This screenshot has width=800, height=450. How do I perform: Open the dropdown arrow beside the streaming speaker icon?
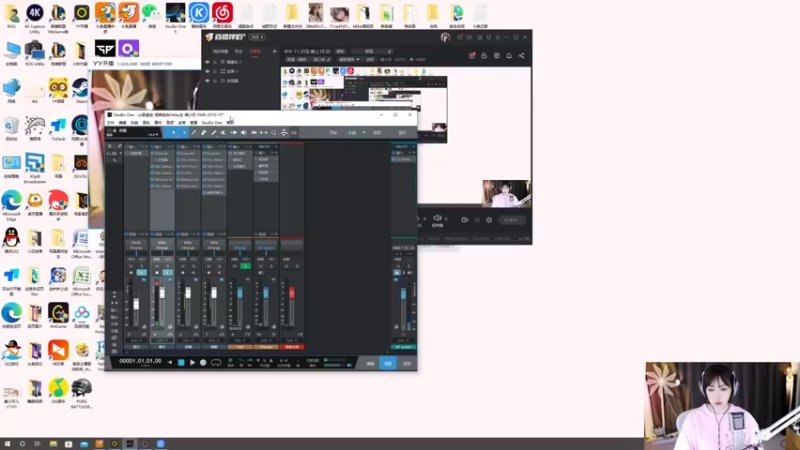(x=446, y=218)
